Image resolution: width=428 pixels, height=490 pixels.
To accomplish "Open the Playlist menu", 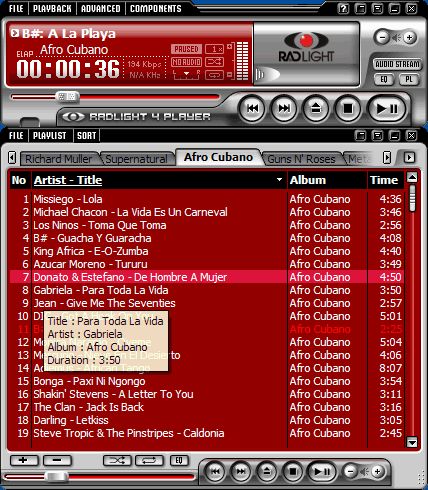I will (50, 136).
